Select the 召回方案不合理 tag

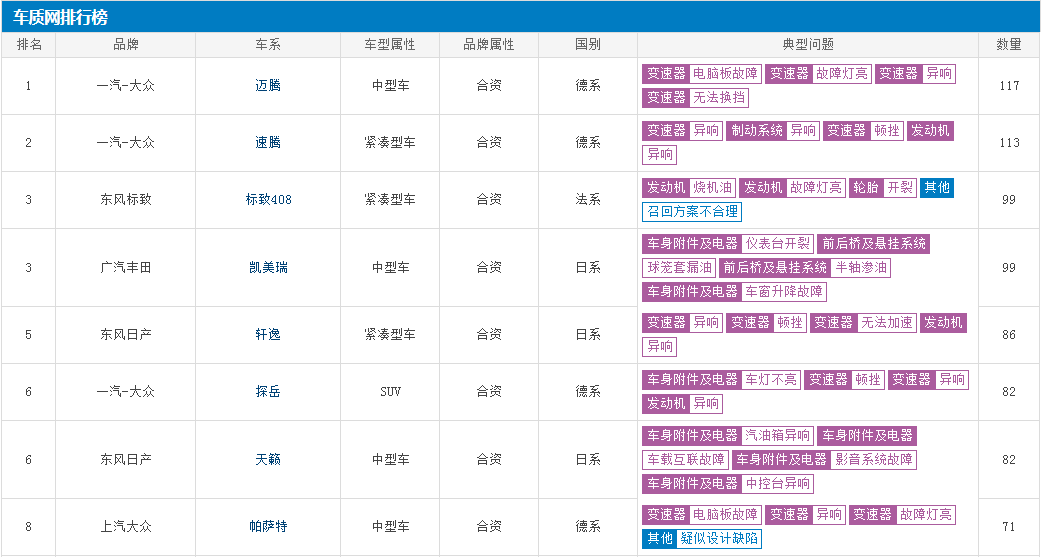coord(692,212)
